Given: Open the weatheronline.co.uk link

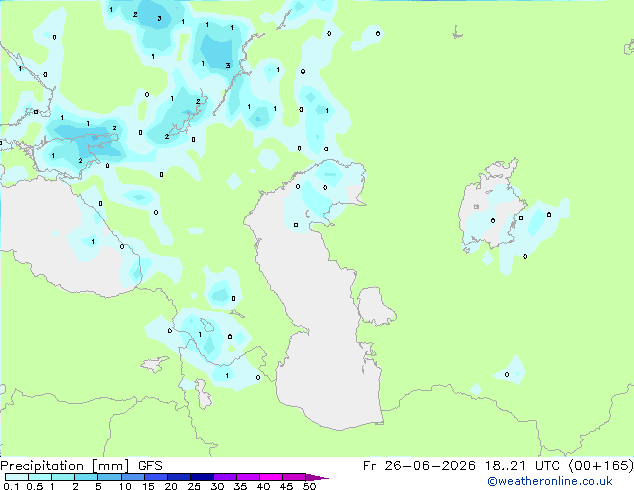Looking at the screenshot, I should 550,481.
